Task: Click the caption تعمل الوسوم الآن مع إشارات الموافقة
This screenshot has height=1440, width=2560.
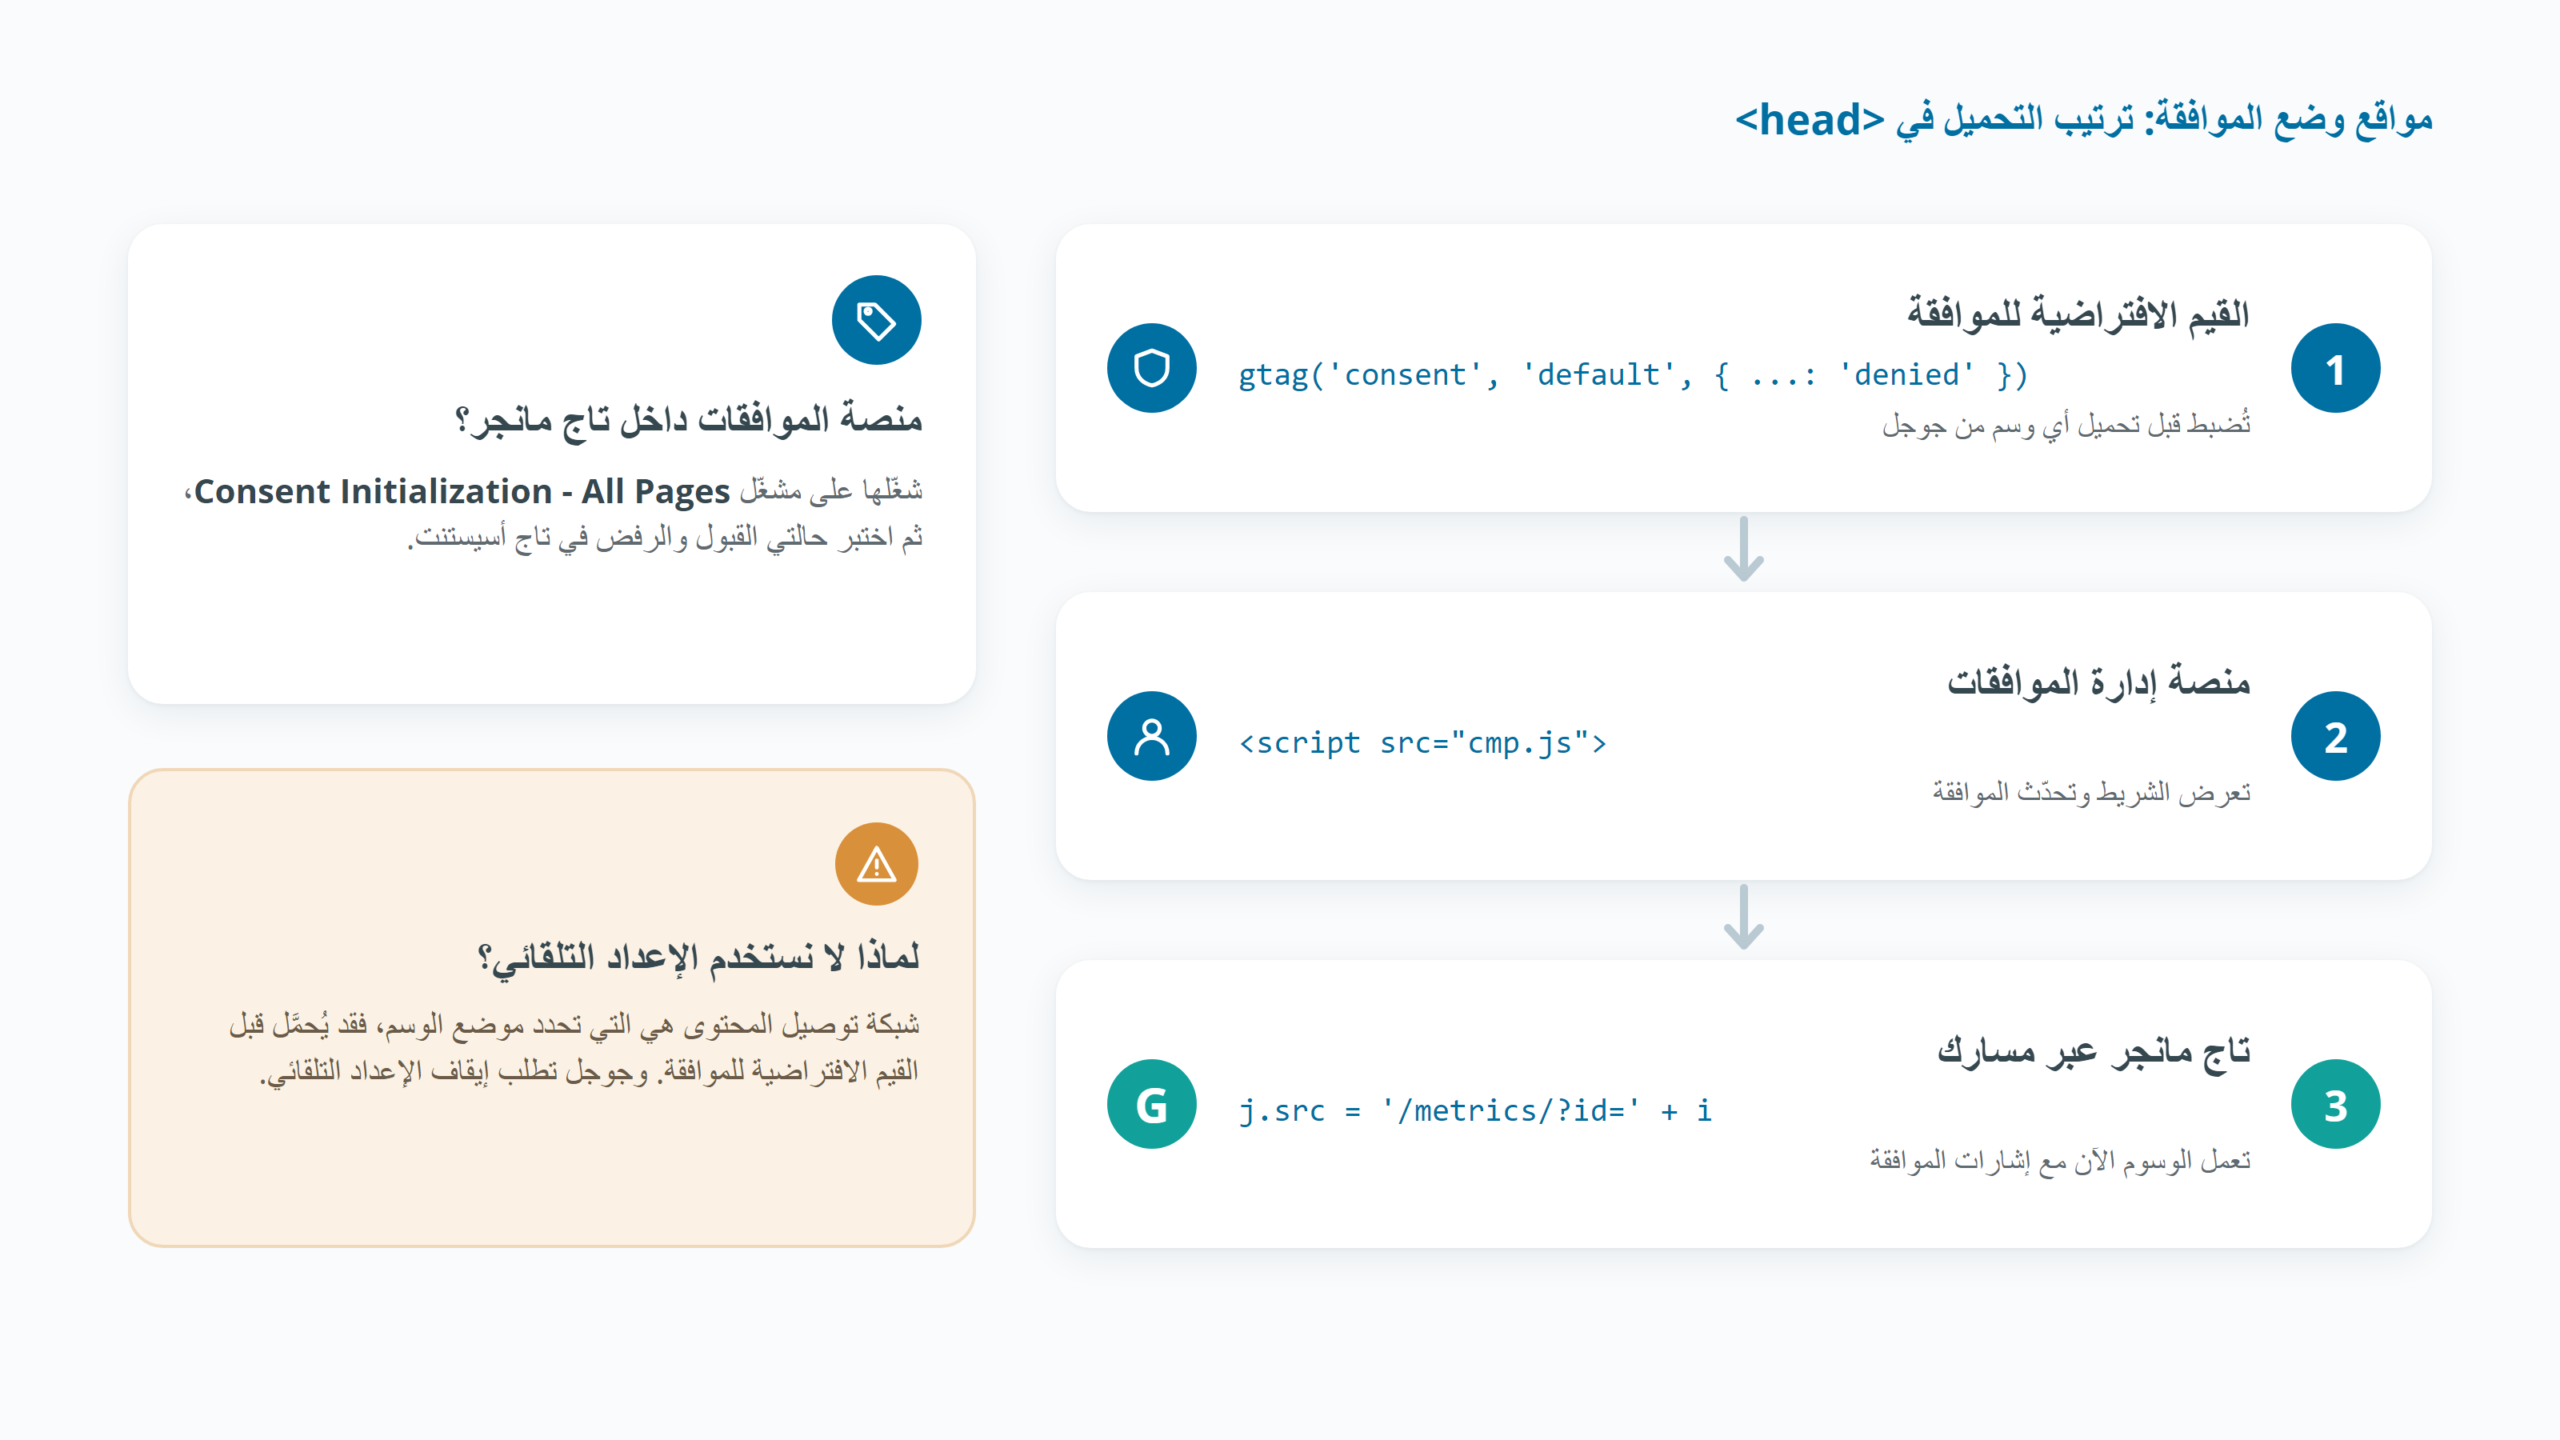Action: (2060, 1160)
